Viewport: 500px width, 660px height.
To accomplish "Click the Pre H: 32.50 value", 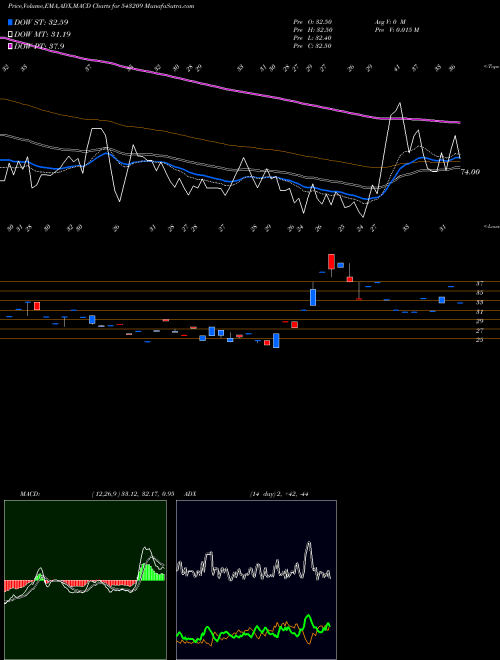I will tap(313, 30).
